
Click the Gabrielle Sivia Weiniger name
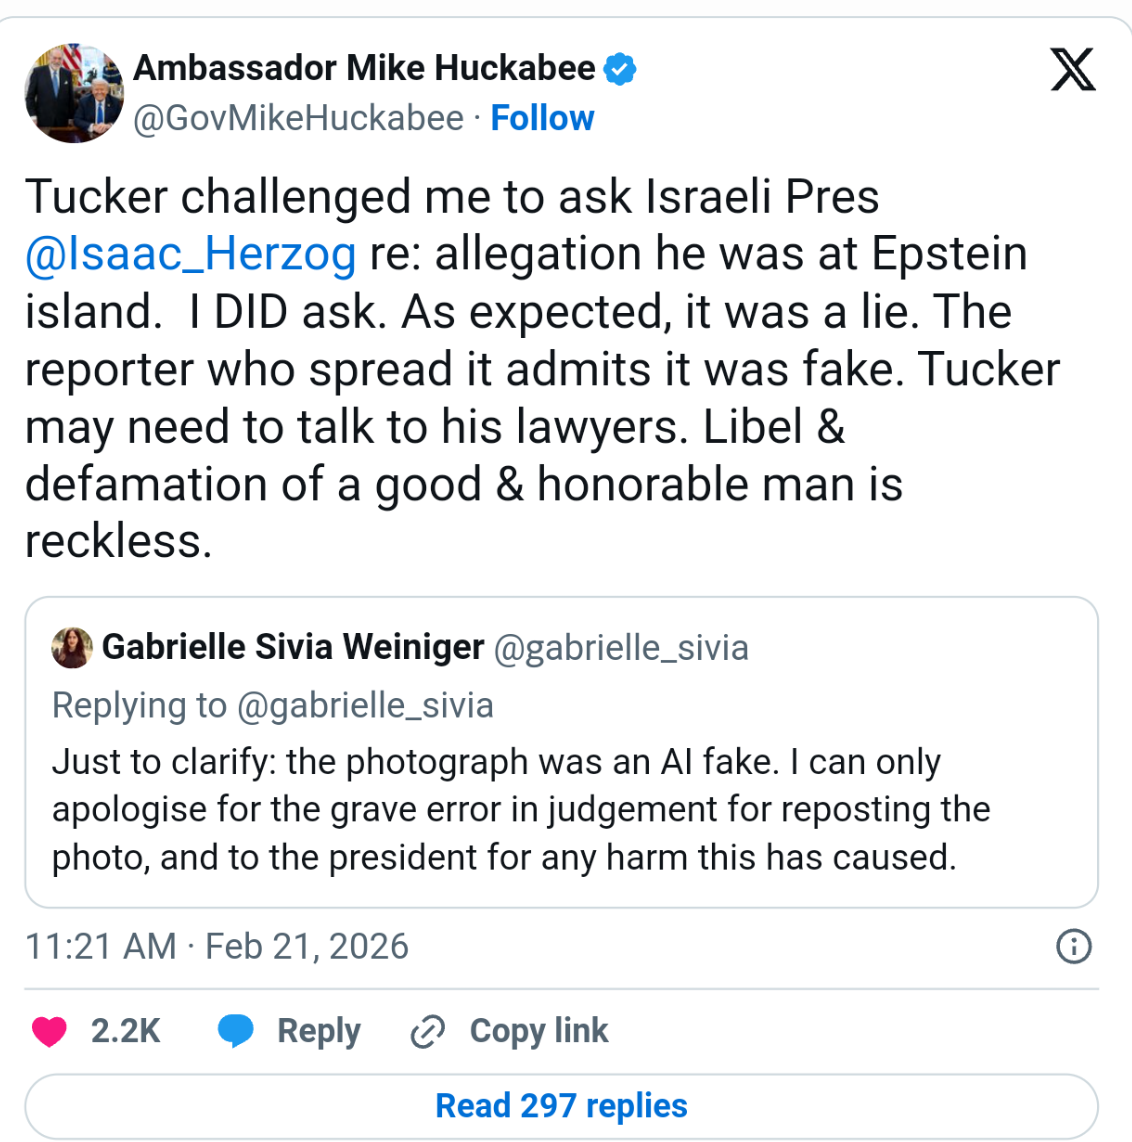pos(293,647)
